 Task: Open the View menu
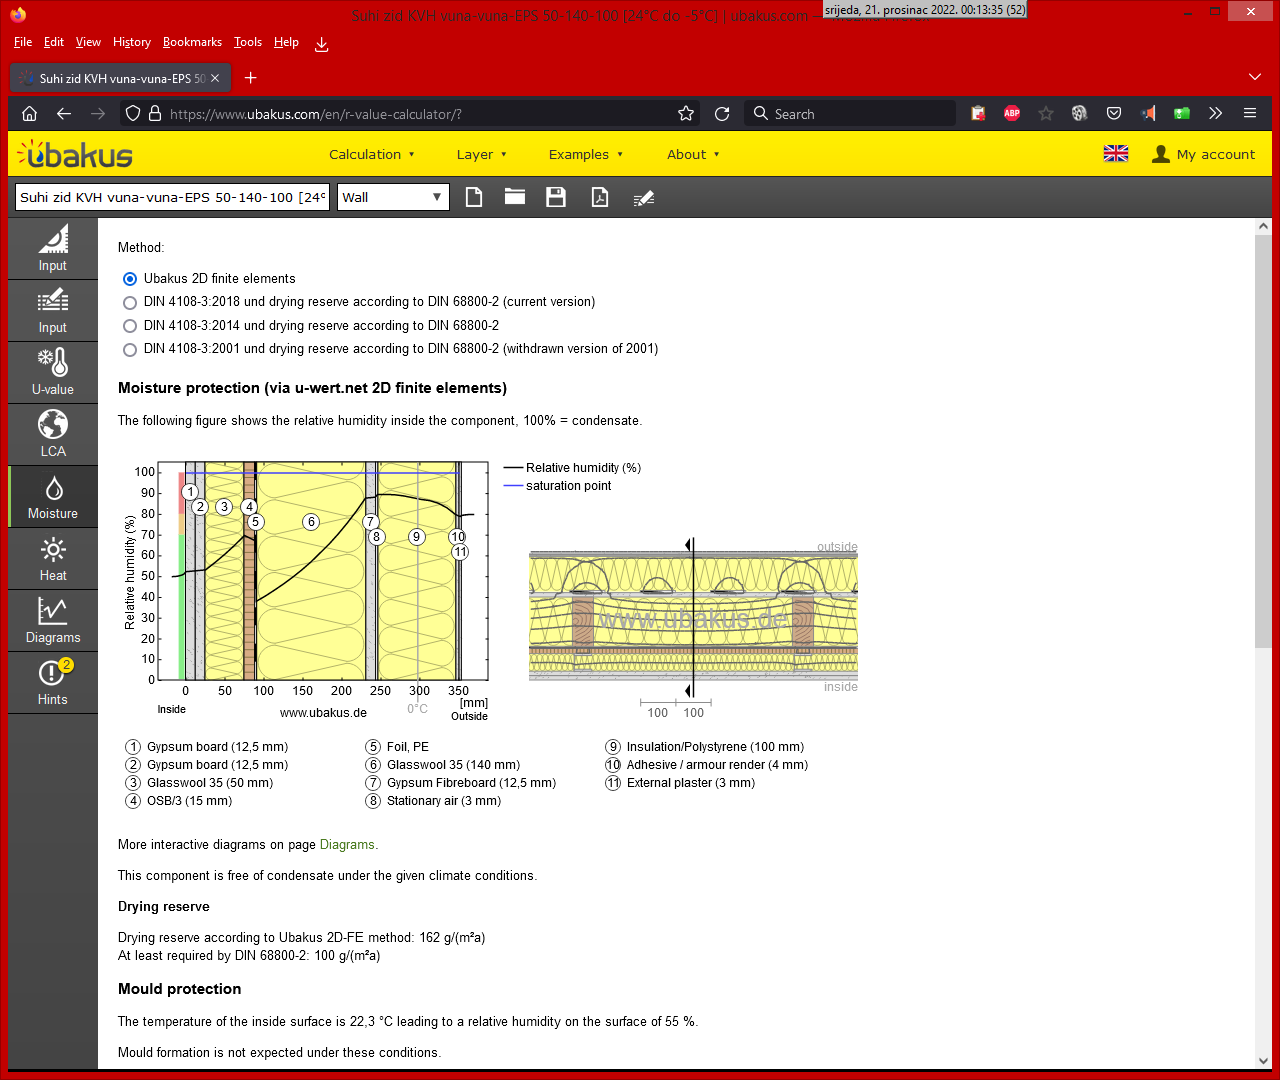pyautogui.click(x=88, y=42)
